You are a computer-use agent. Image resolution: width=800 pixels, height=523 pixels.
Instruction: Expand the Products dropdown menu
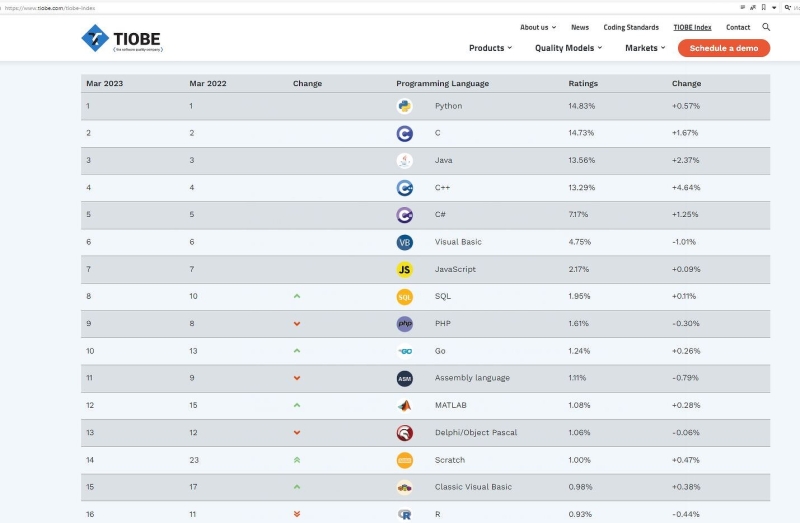pyautogui.click(x=490, y=48)
